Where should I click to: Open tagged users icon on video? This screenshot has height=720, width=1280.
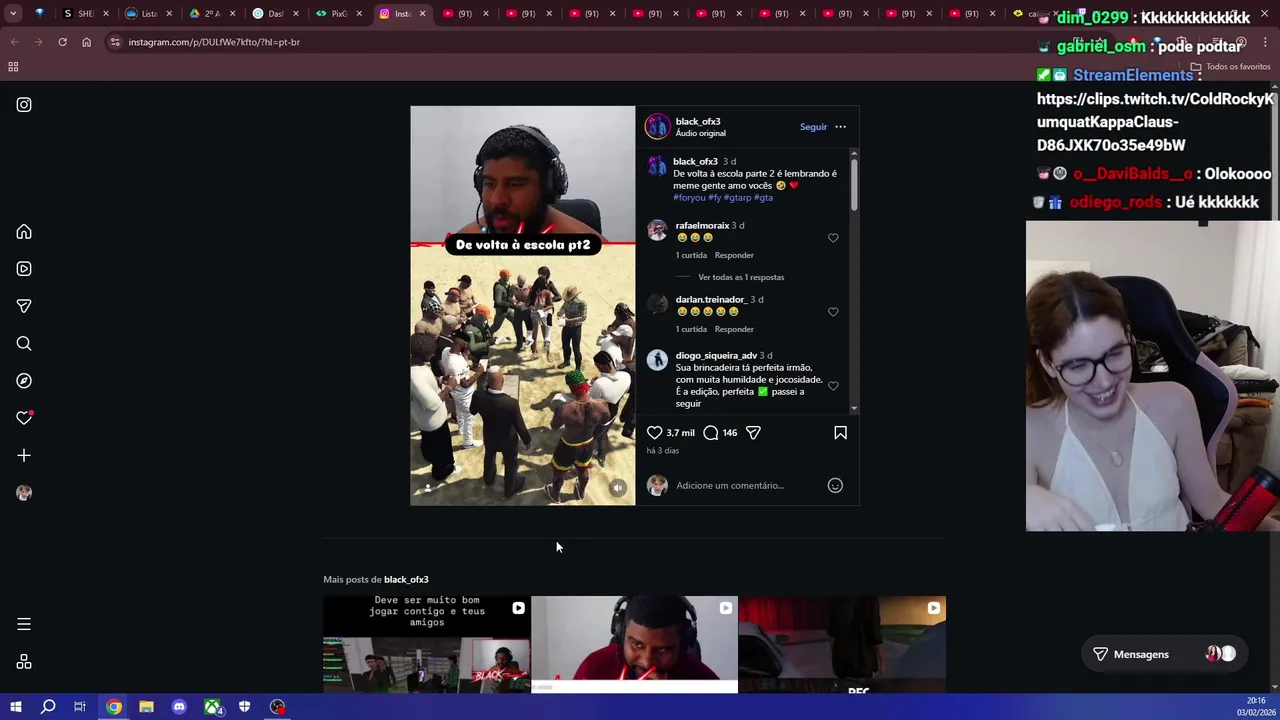(x=428, y=488)
